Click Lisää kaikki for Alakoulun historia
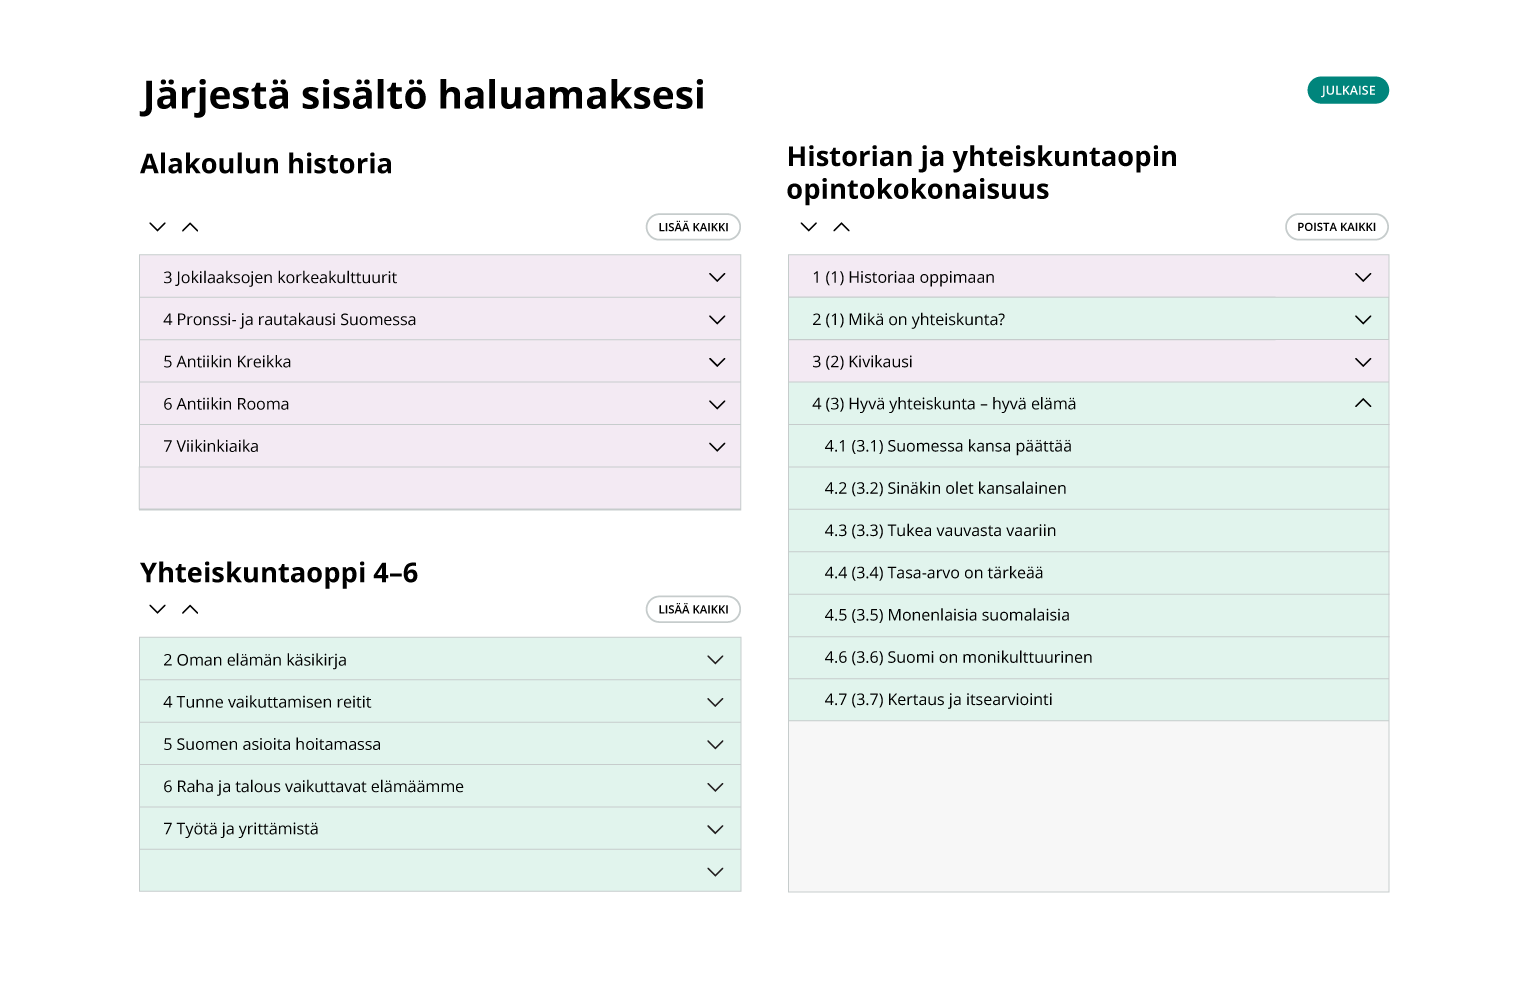The width and height of the screenshot is (1521, 982). [x=693, y=227]
